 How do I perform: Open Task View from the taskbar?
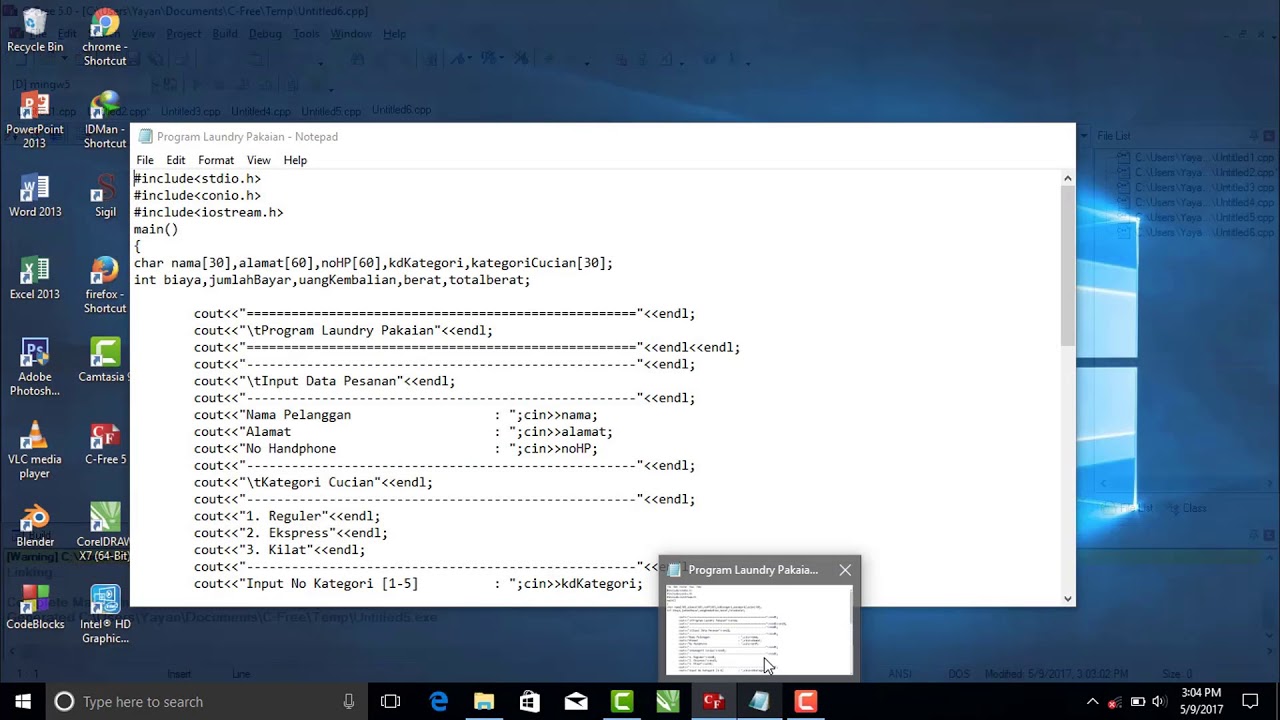click(390, 701)
